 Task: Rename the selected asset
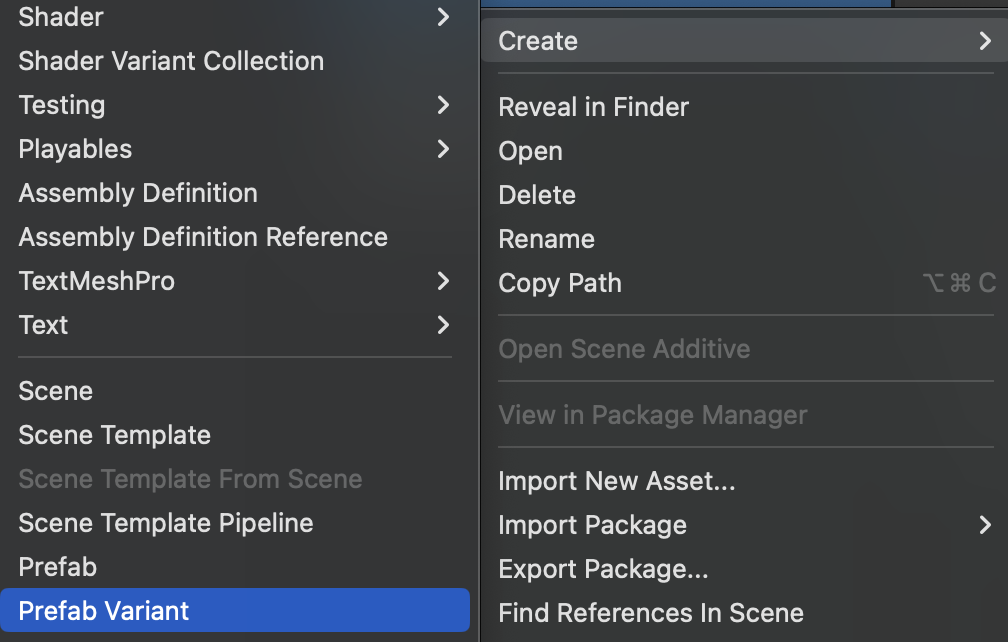pyautogui.click(x=547, y=239)
